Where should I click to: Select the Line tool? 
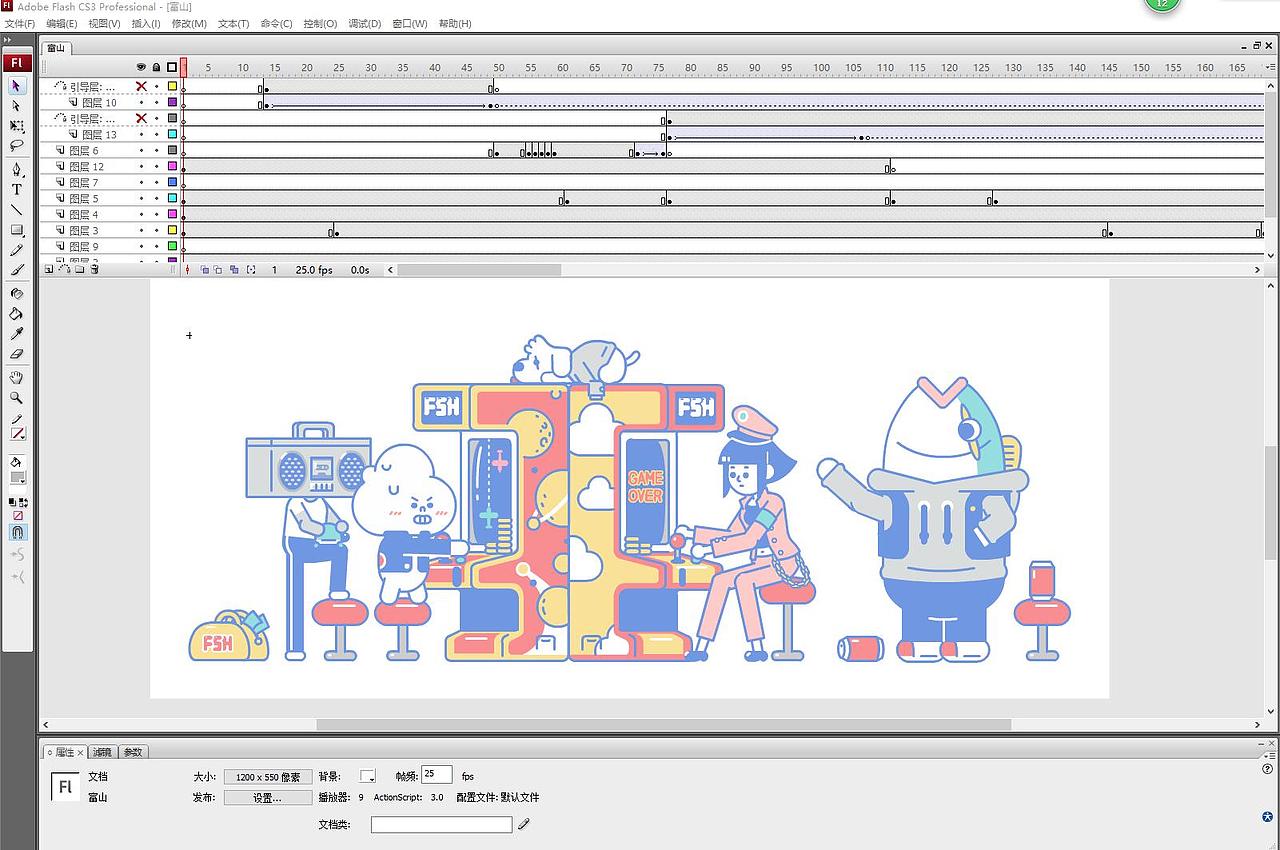click(x=16, y=210)
